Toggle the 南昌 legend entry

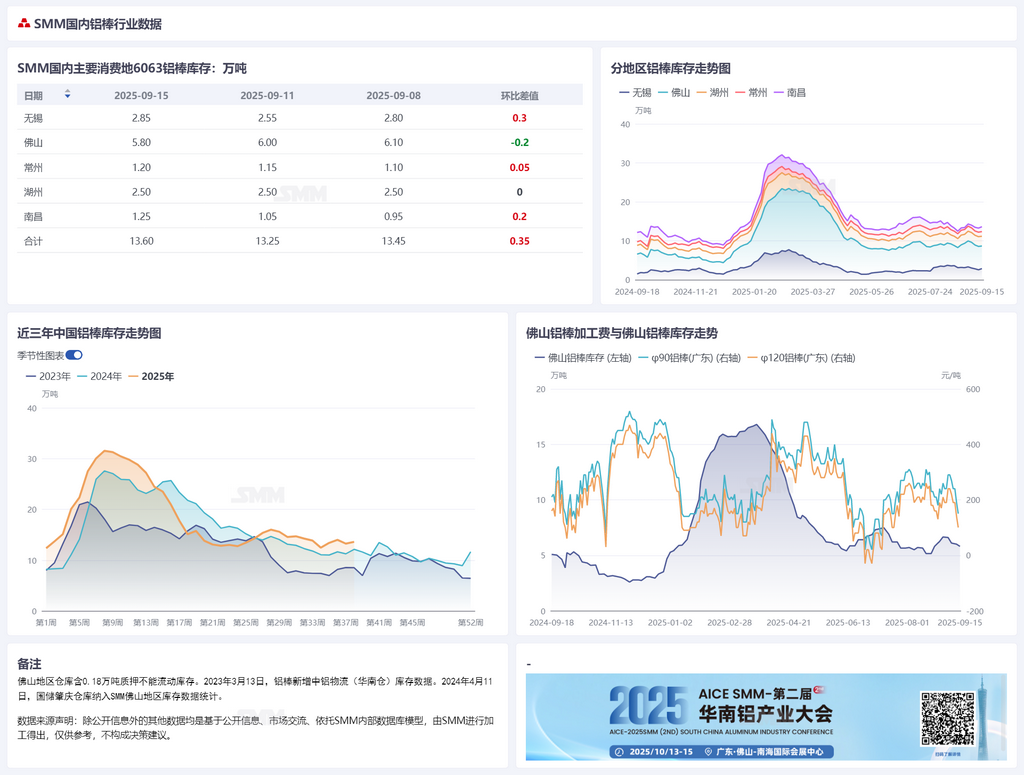pos(790,93)
